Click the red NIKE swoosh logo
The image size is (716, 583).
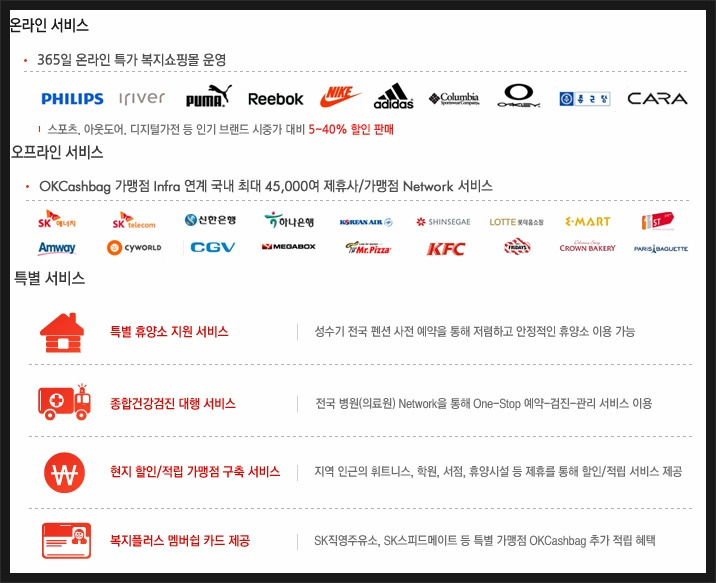340,97
